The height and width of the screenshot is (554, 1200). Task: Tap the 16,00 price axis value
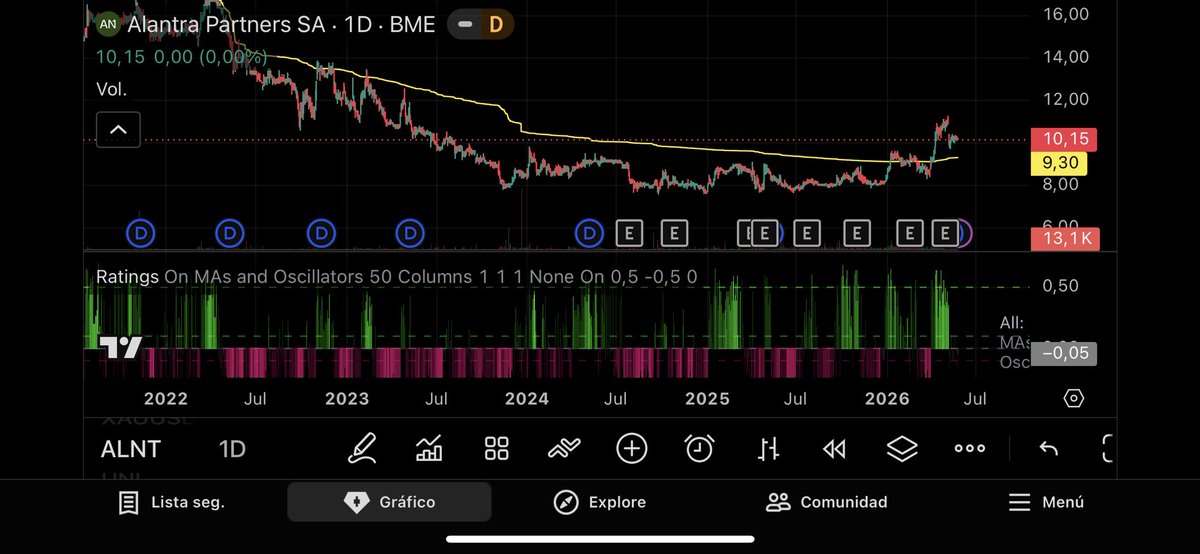(x=1065, y=13)
